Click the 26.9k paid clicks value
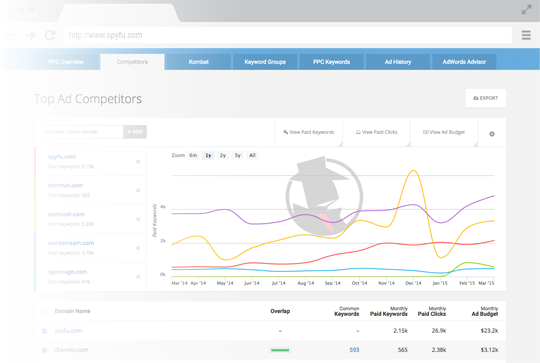The image size is (540, 363). (x=439, y=331)
